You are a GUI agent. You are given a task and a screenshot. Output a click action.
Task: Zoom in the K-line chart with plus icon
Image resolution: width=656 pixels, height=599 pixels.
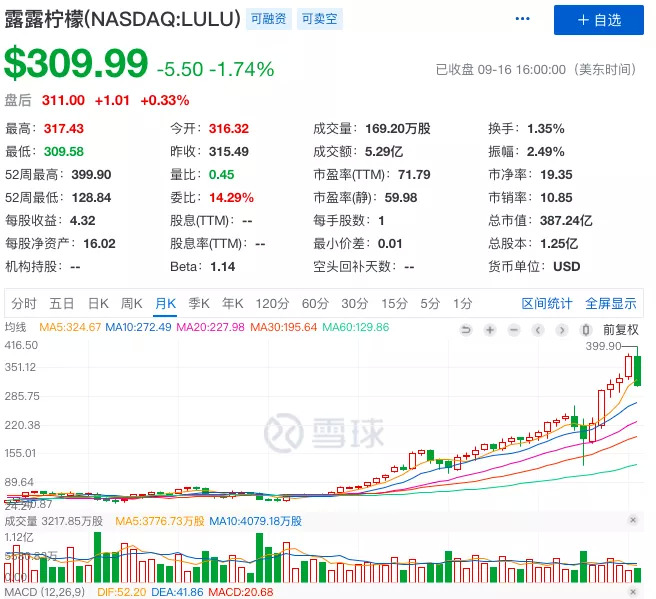pyautogui.click(x=489, y=330)
